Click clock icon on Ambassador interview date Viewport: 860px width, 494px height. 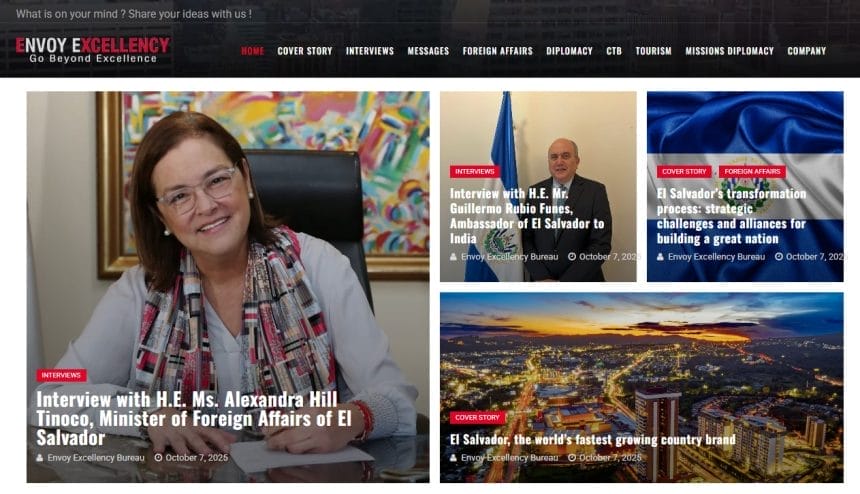[x=572, y=257]
